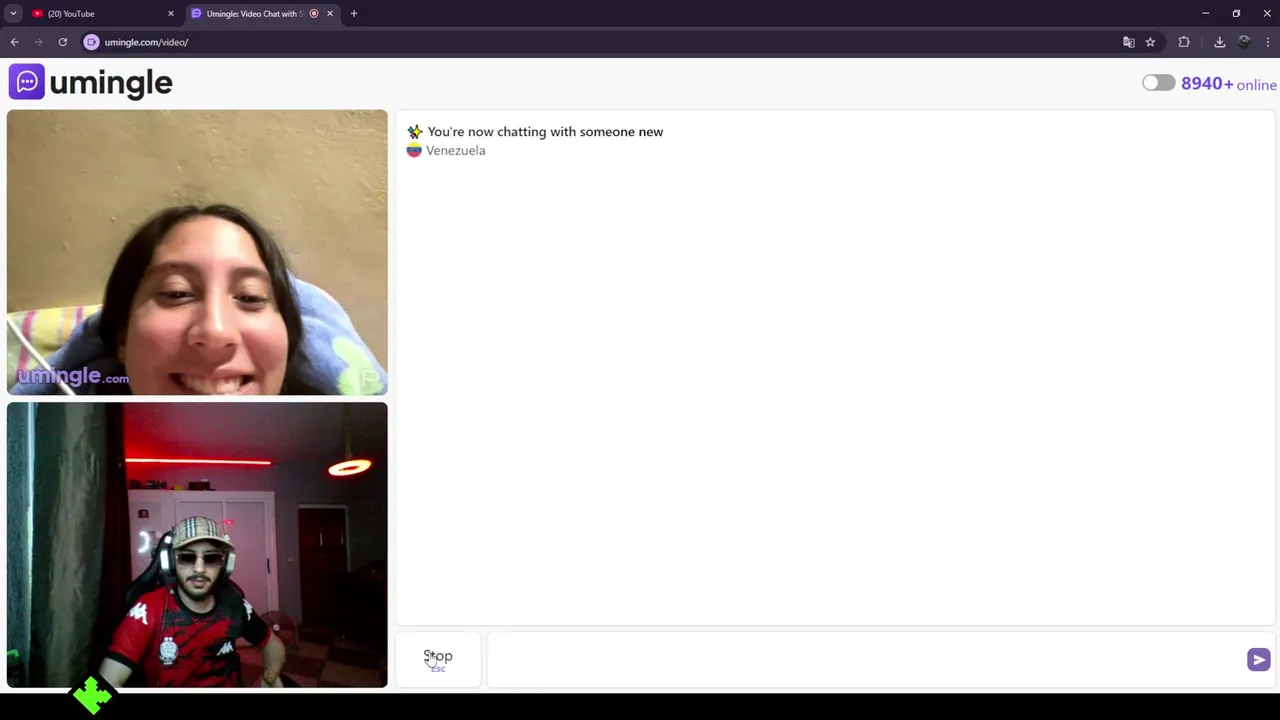This screenshot has width=1280, height=720.
Task: Close the Umingle Video Chat tab
Action: [329, 14]
